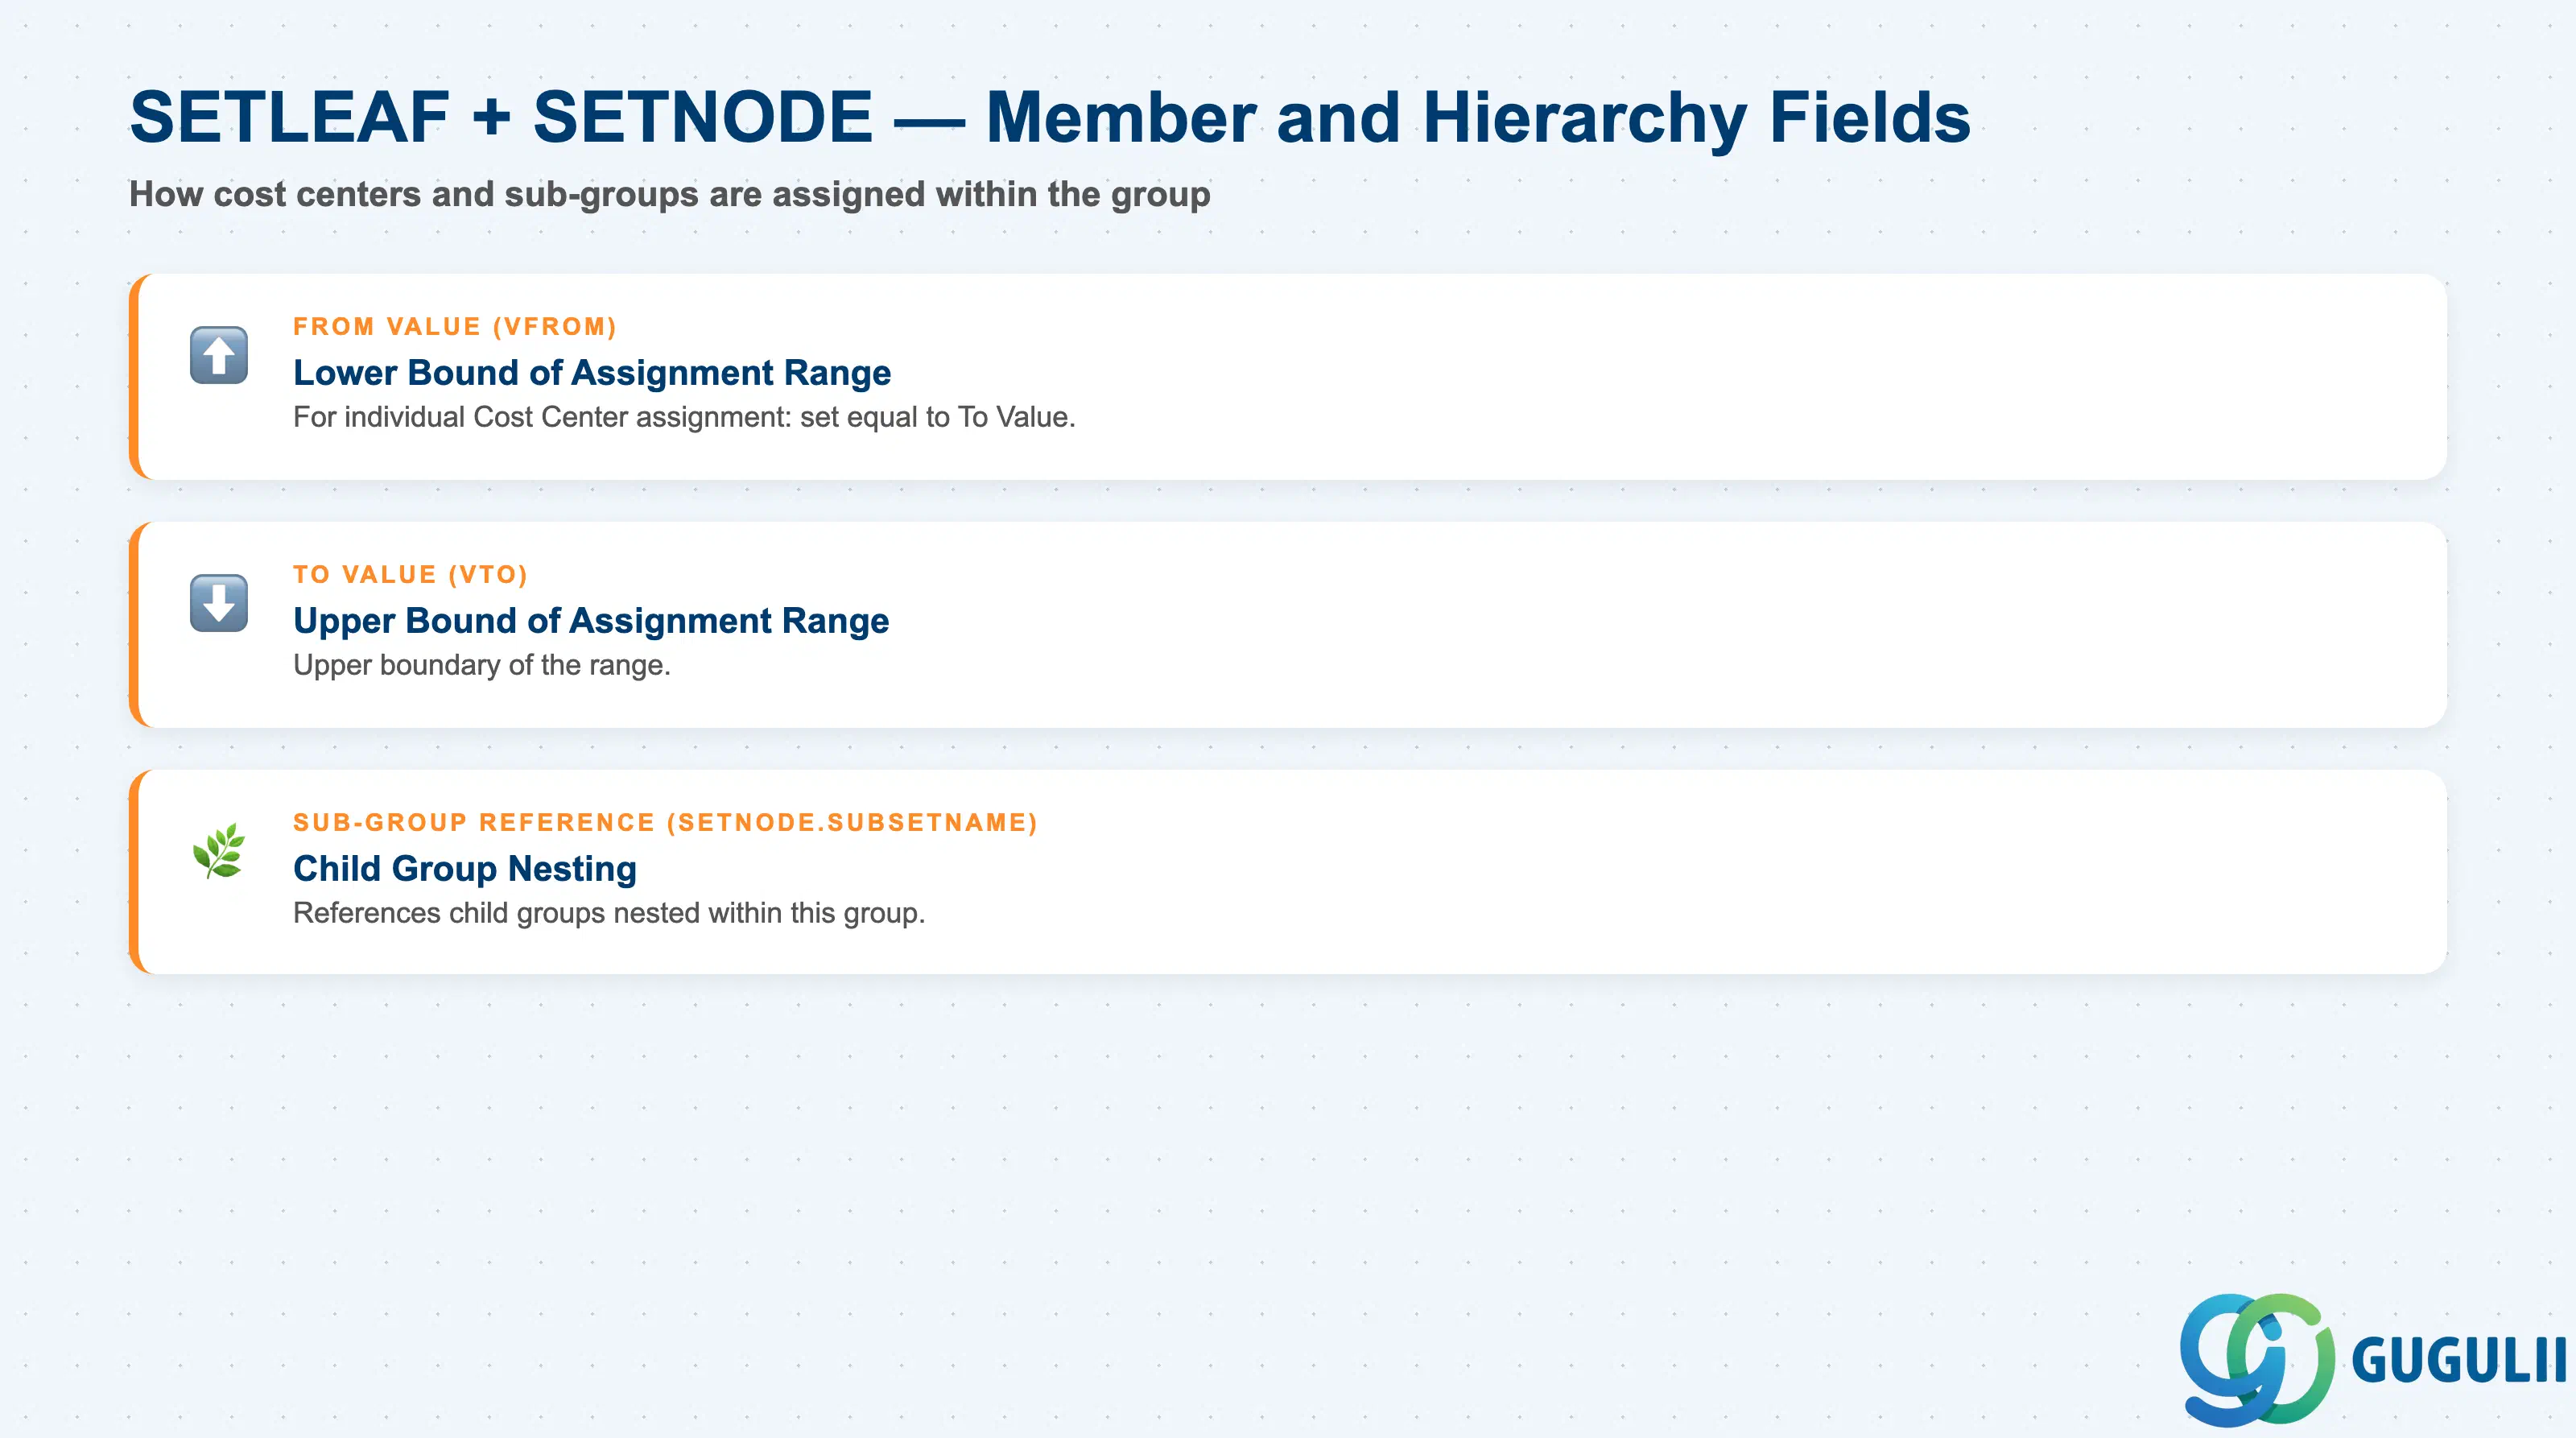Click the text "set equal to To Value" description
This screenshot has width=2576, height=1438.
point(684,417)
